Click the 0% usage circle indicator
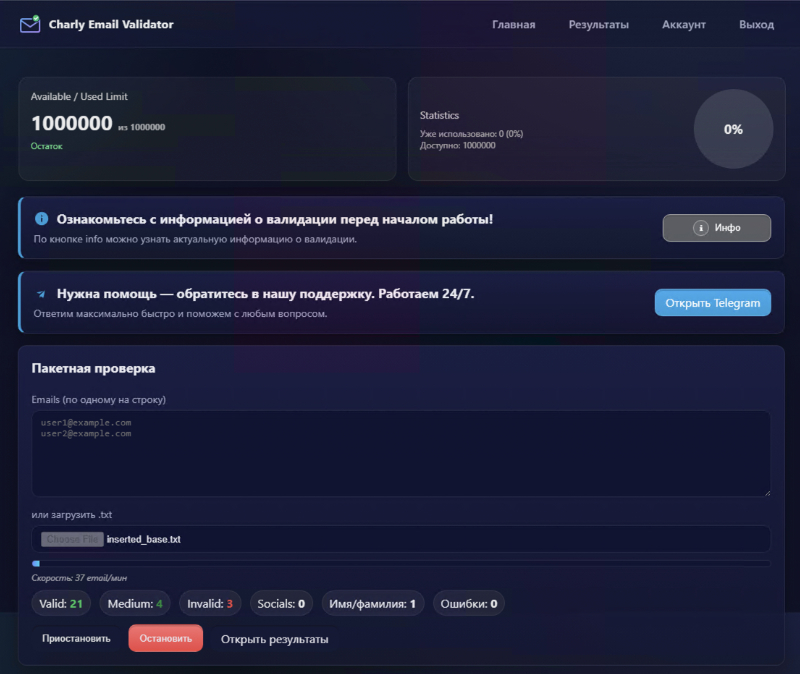This screenshot has height=674, width=800. [733, 129]
